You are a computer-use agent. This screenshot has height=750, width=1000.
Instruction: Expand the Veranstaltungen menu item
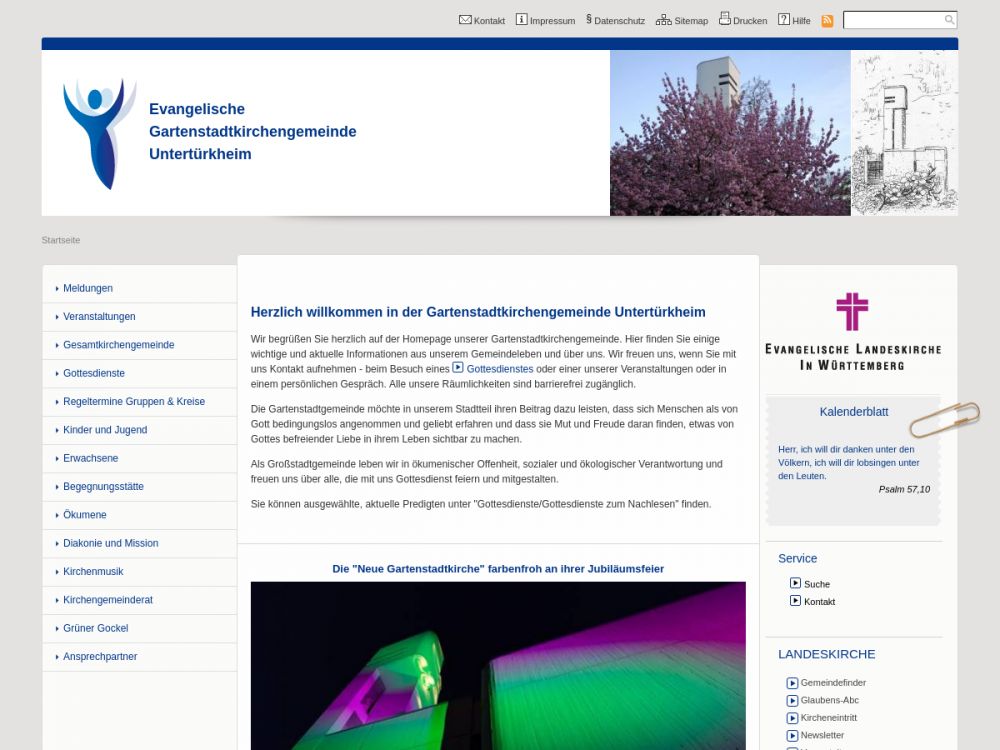point(99,317)
